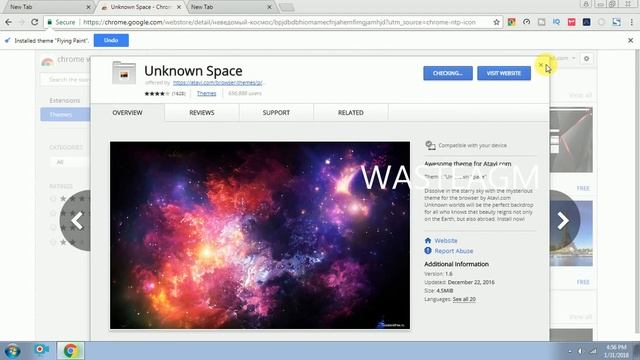640x360 pixels.
Task: Open a new browser tab
Action: pyautogui.click(x=287, y=7)
